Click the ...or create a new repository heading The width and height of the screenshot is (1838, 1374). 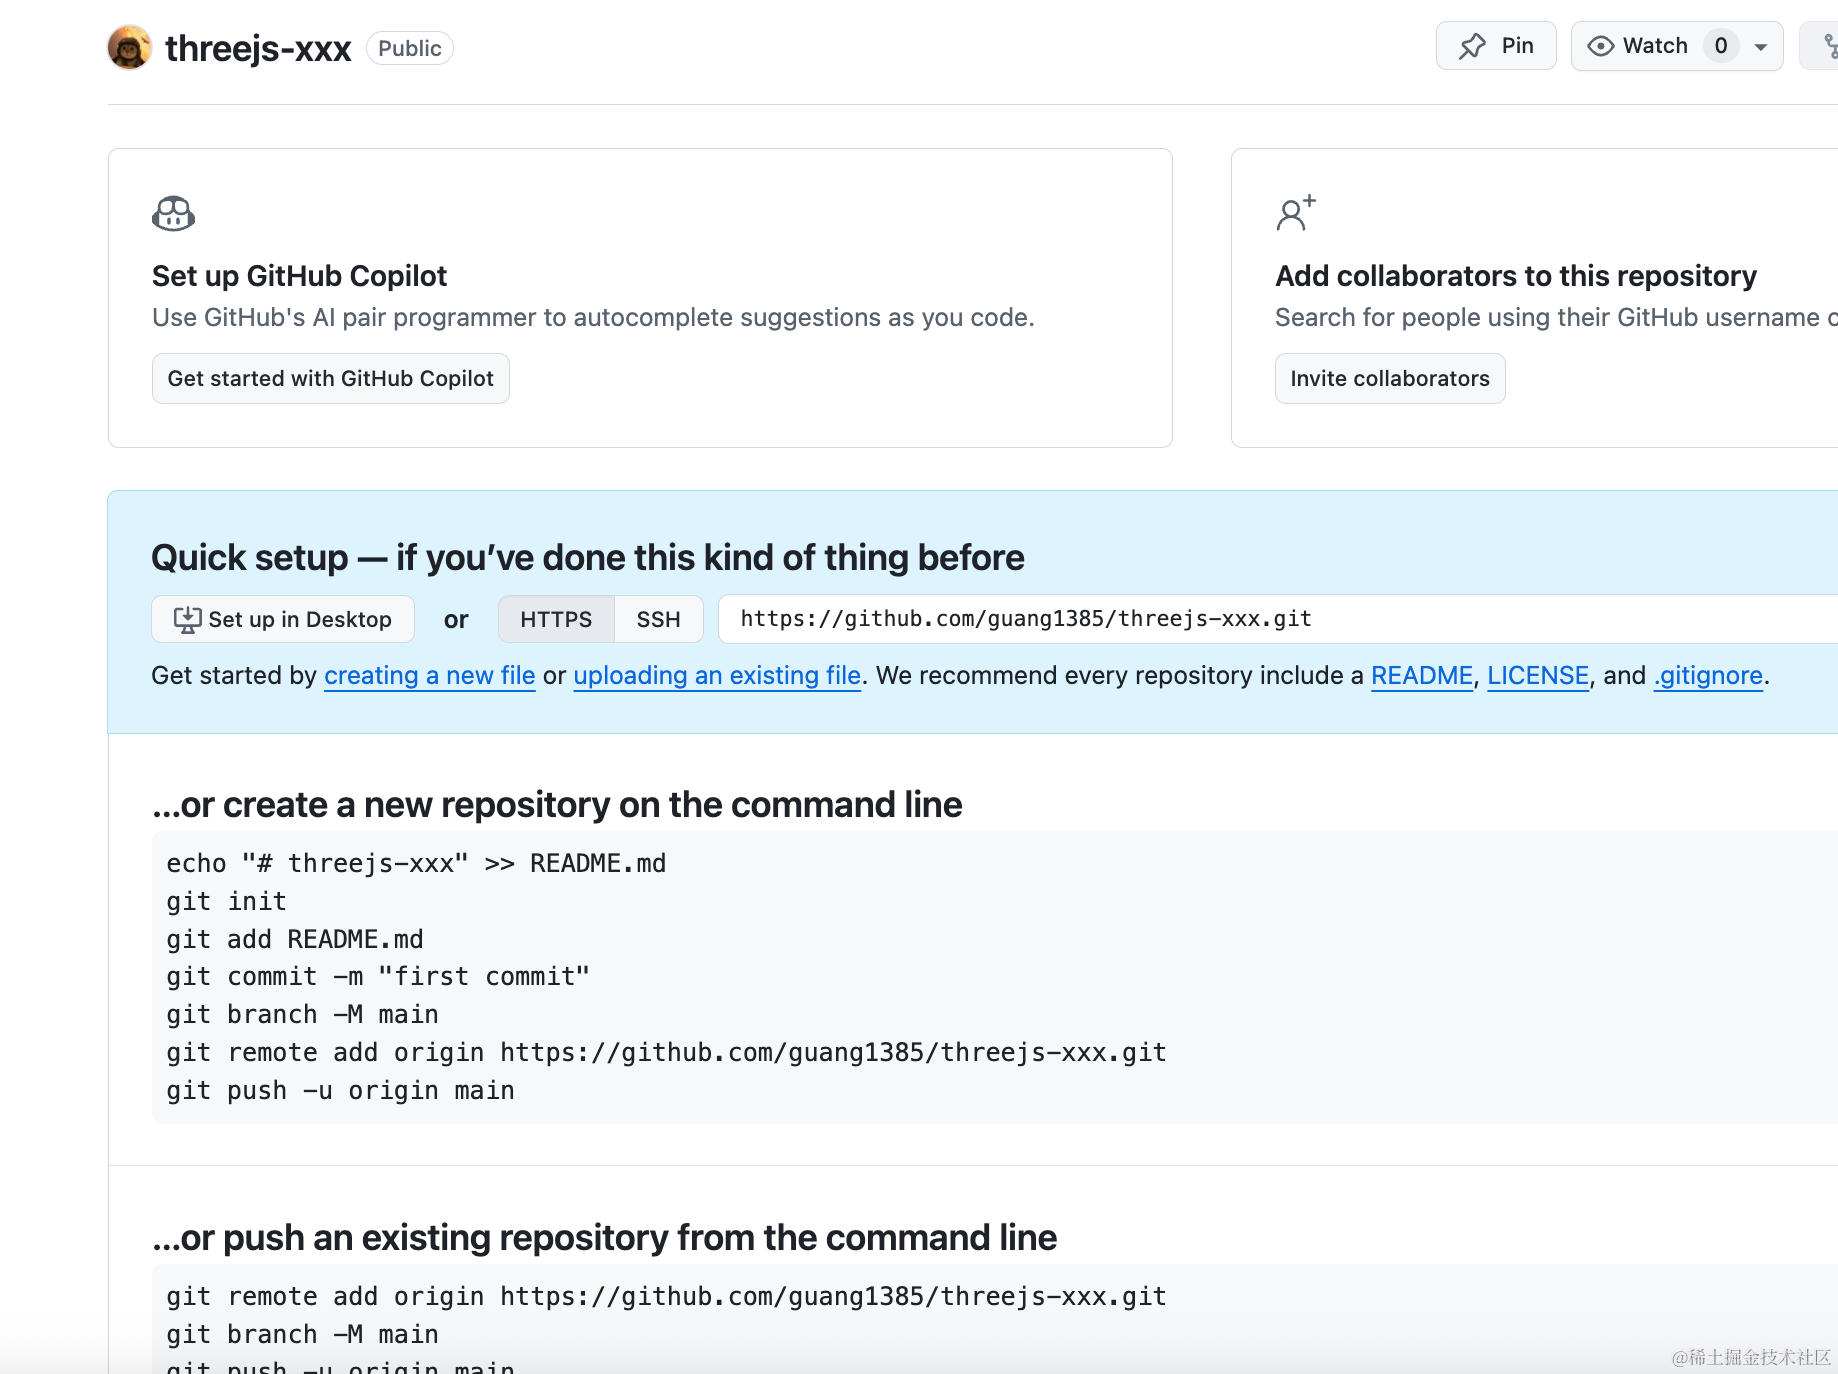(557, 805)
